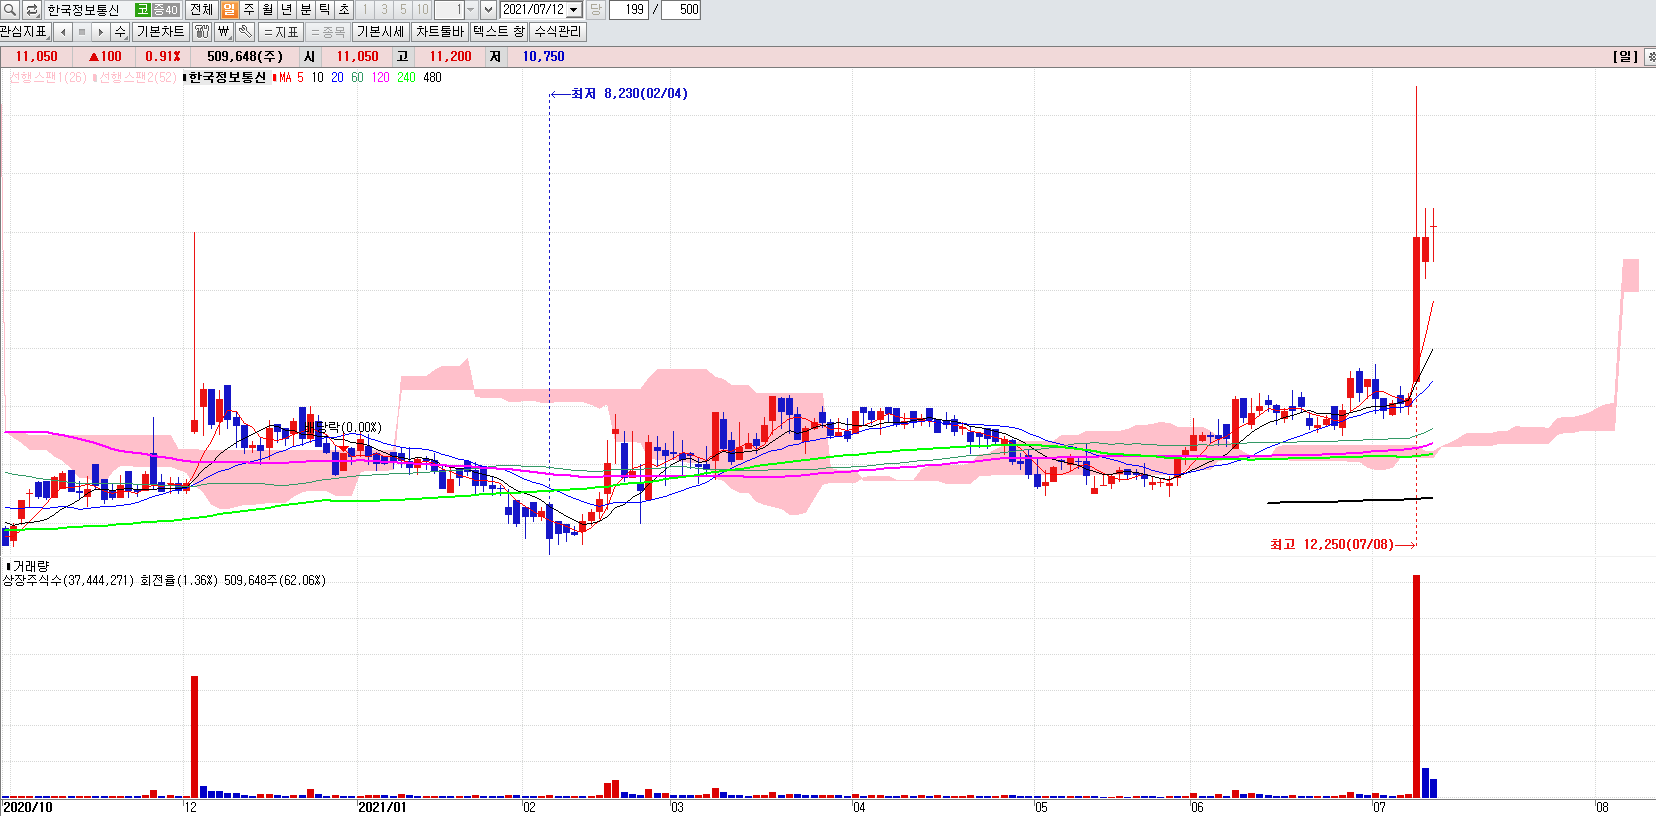1656x816 pixels.
Task: Click the 2021/01 time axis label
Action: point(382,807)
